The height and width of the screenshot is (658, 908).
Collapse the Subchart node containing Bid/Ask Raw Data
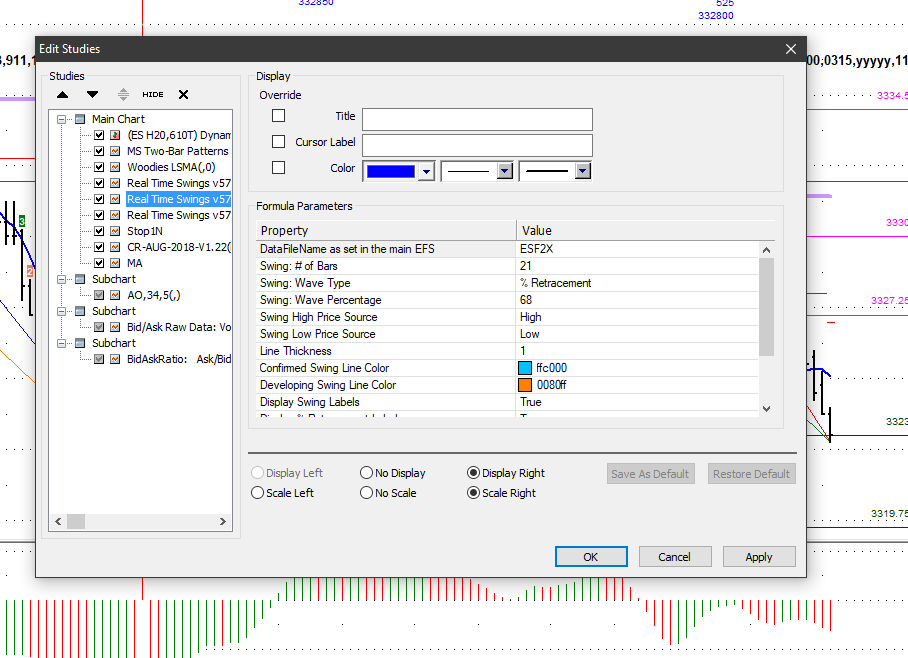61,311
